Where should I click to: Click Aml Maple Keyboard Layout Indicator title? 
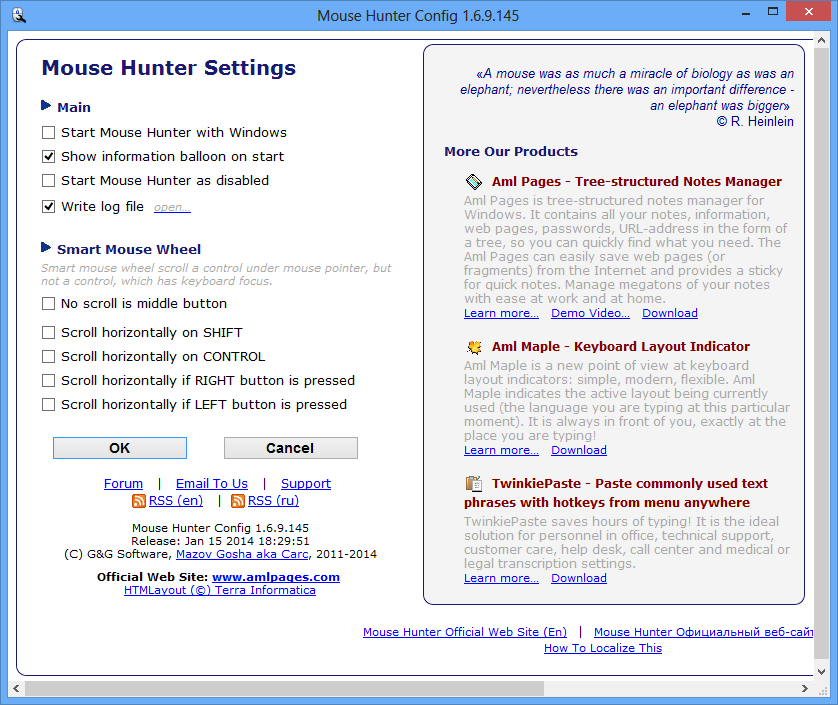click(x=620, y=347)
